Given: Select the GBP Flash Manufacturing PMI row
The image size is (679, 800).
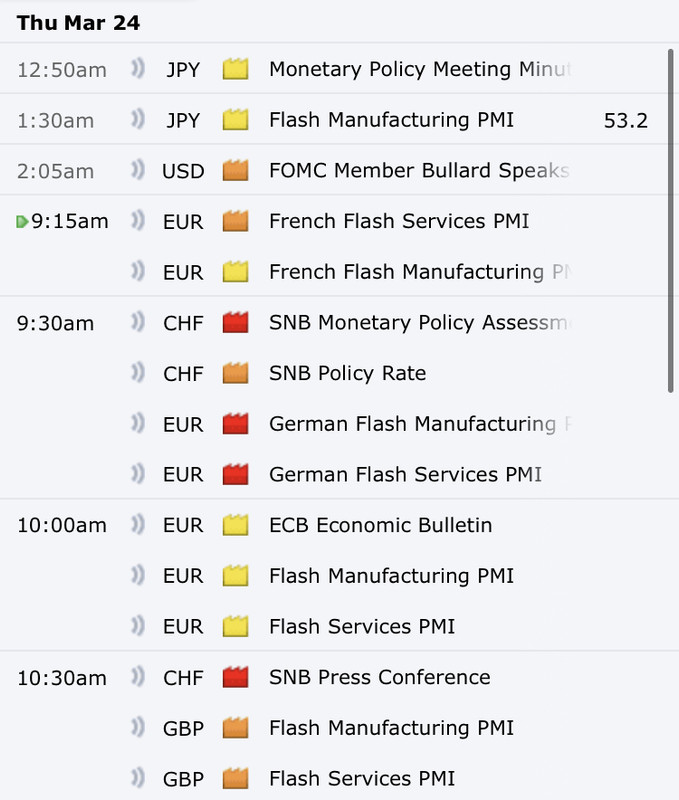Looking at the screenshot, I should pyautogui.click(x=339, y=728).
